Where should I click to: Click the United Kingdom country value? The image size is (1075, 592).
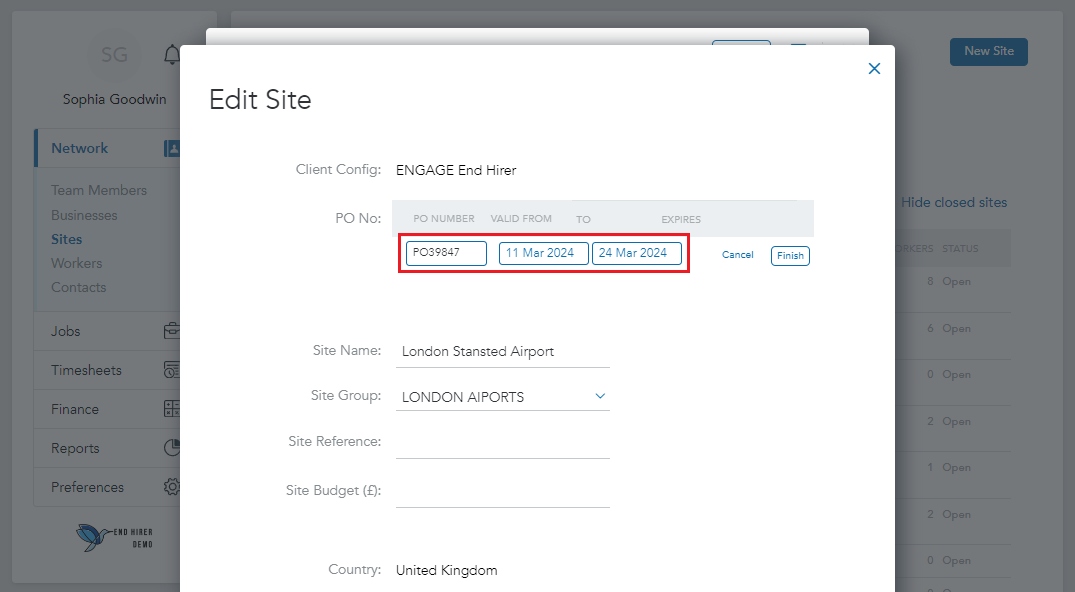tap(446, 571)
